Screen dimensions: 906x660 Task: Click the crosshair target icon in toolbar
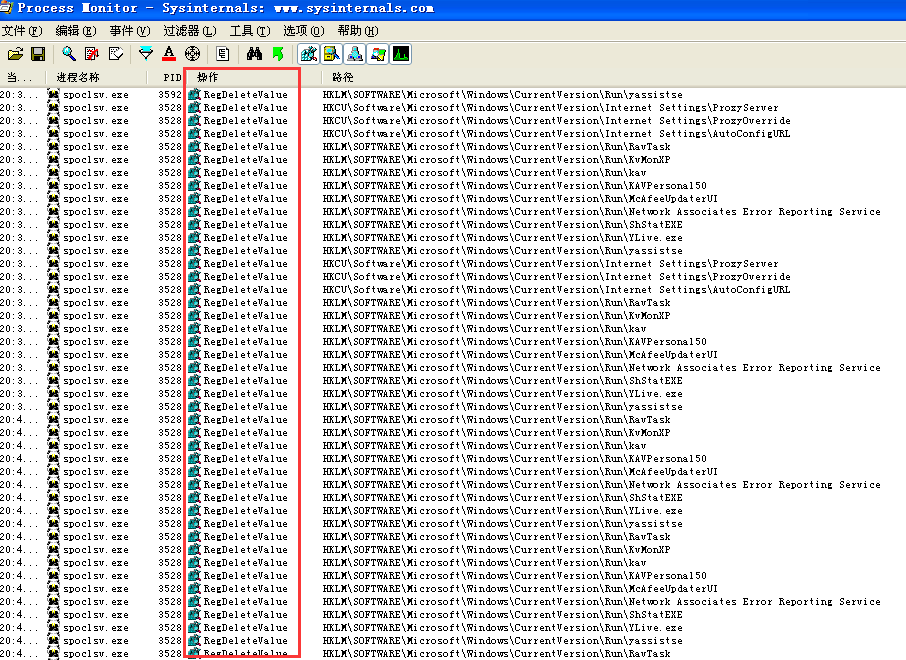coord(192,53)
